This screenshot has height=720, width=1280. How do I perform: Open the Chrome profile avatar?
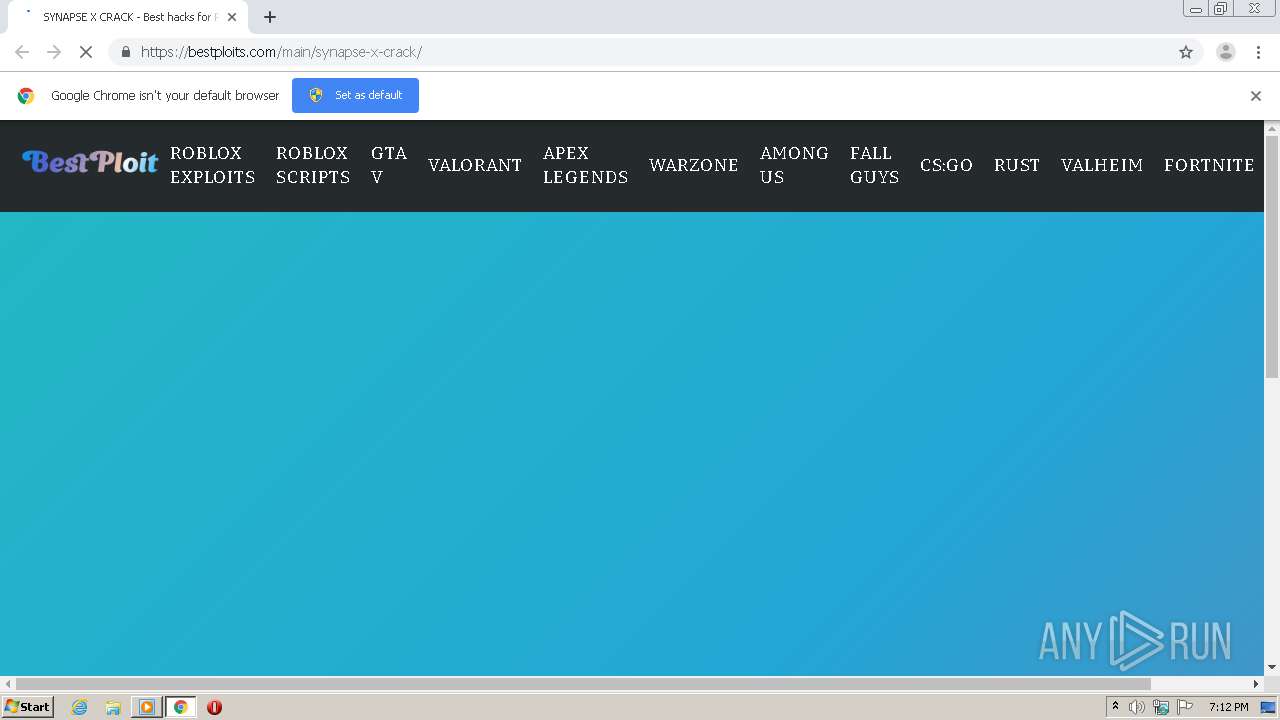click(1226, 52)
